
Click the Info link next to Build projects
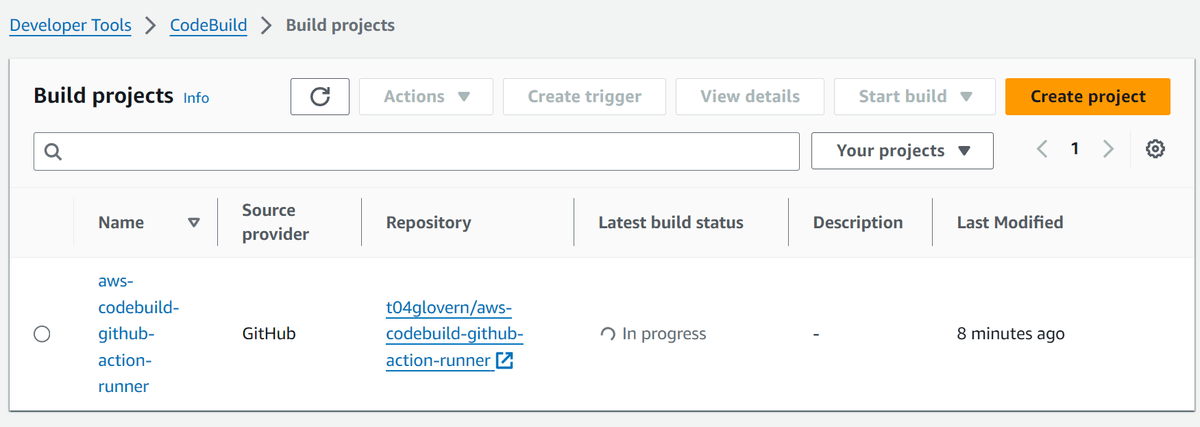coord(196,98)
